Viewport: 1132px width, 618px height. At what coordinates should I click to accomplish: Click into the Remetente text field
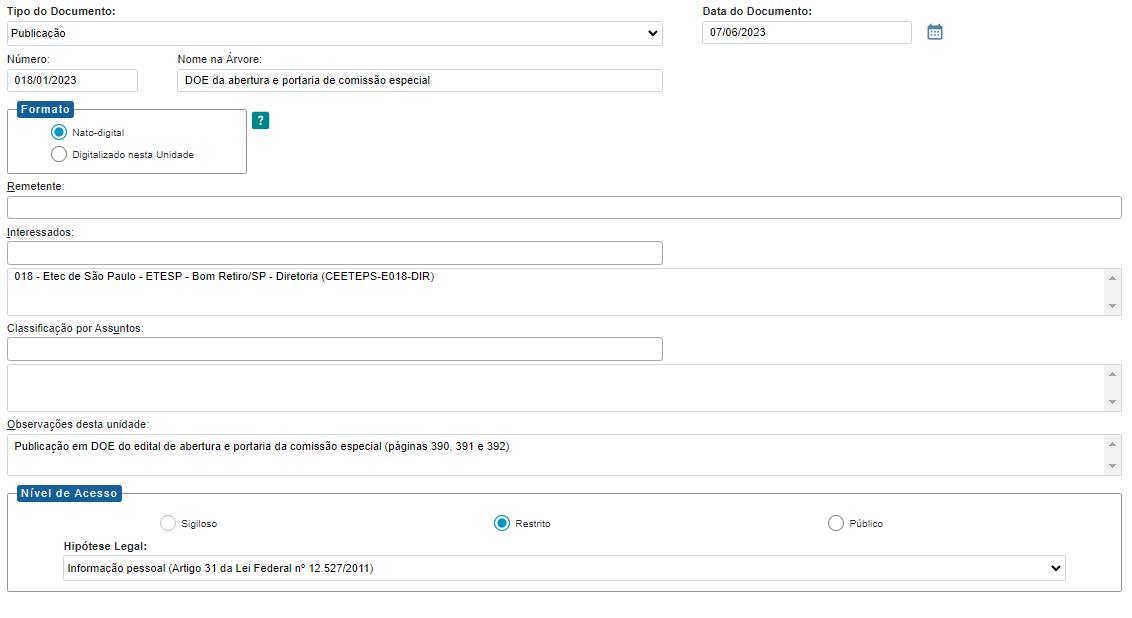point(564,207)
